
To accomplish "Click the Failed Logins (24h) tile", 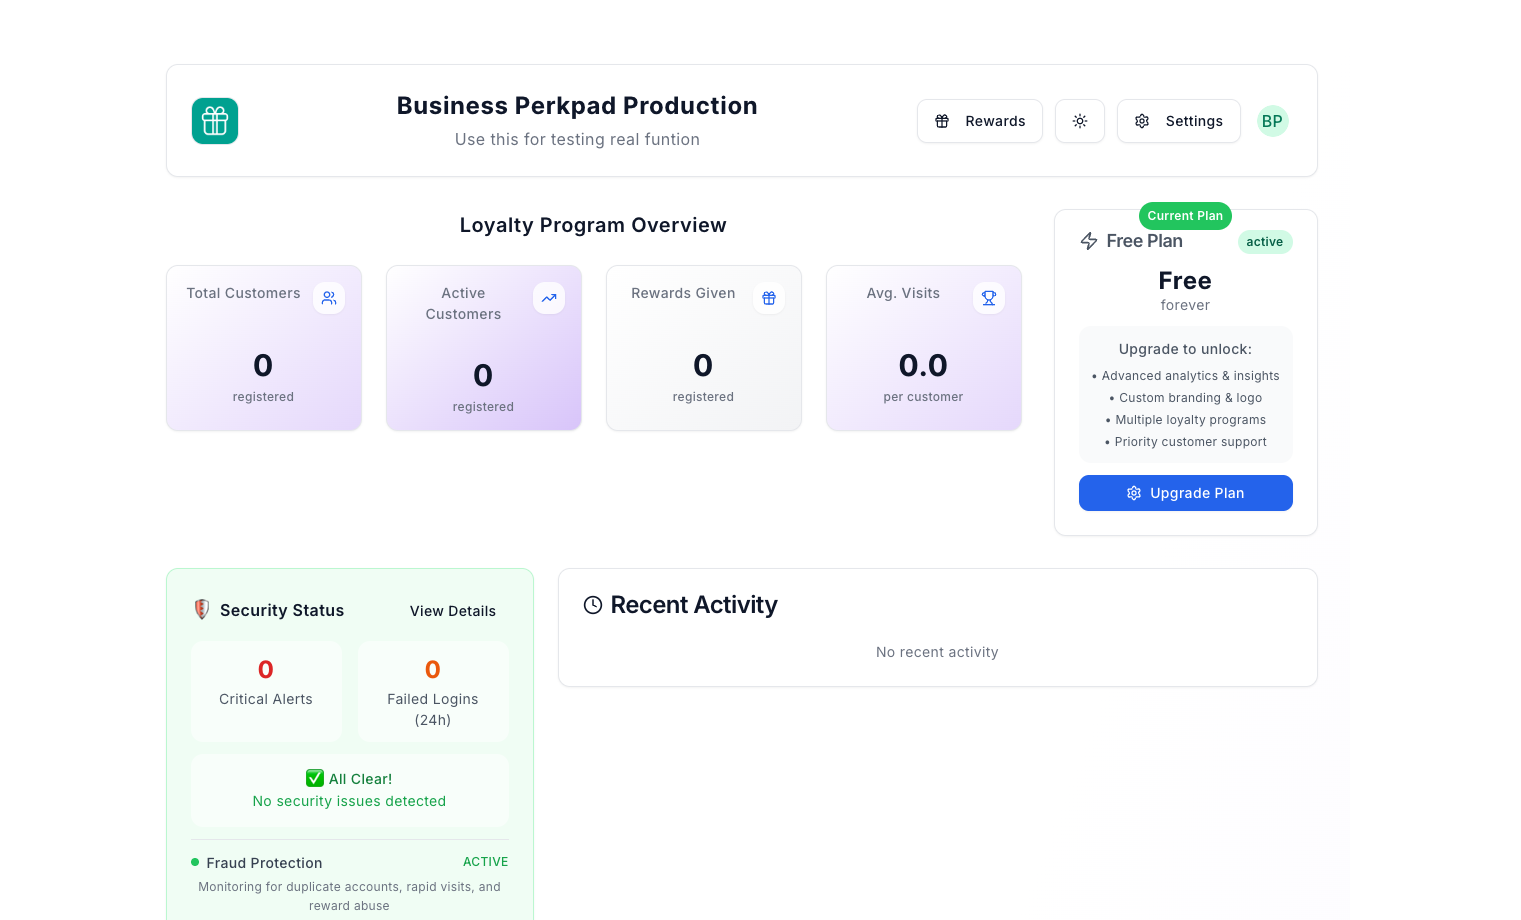I will (x=433, y=691).
